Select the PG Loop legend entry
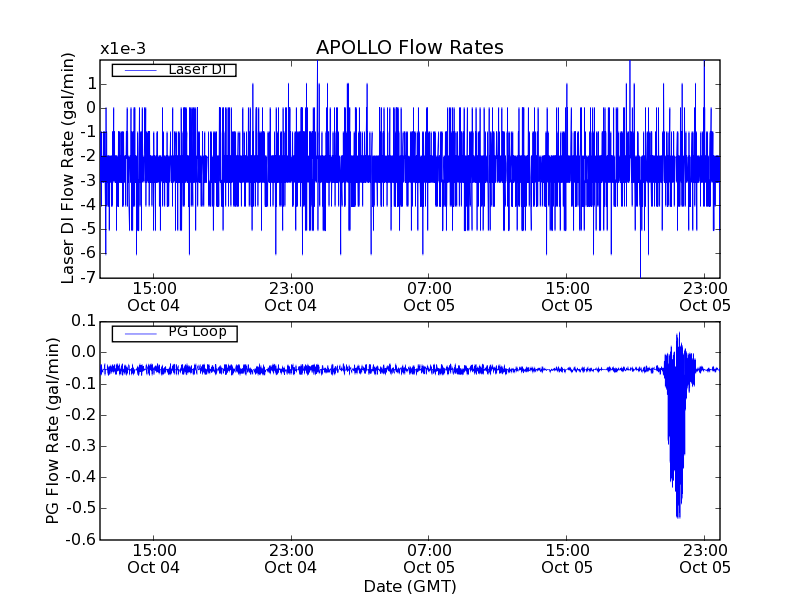Viewport: 800px width, 600px height. click(x=197, y=332)
